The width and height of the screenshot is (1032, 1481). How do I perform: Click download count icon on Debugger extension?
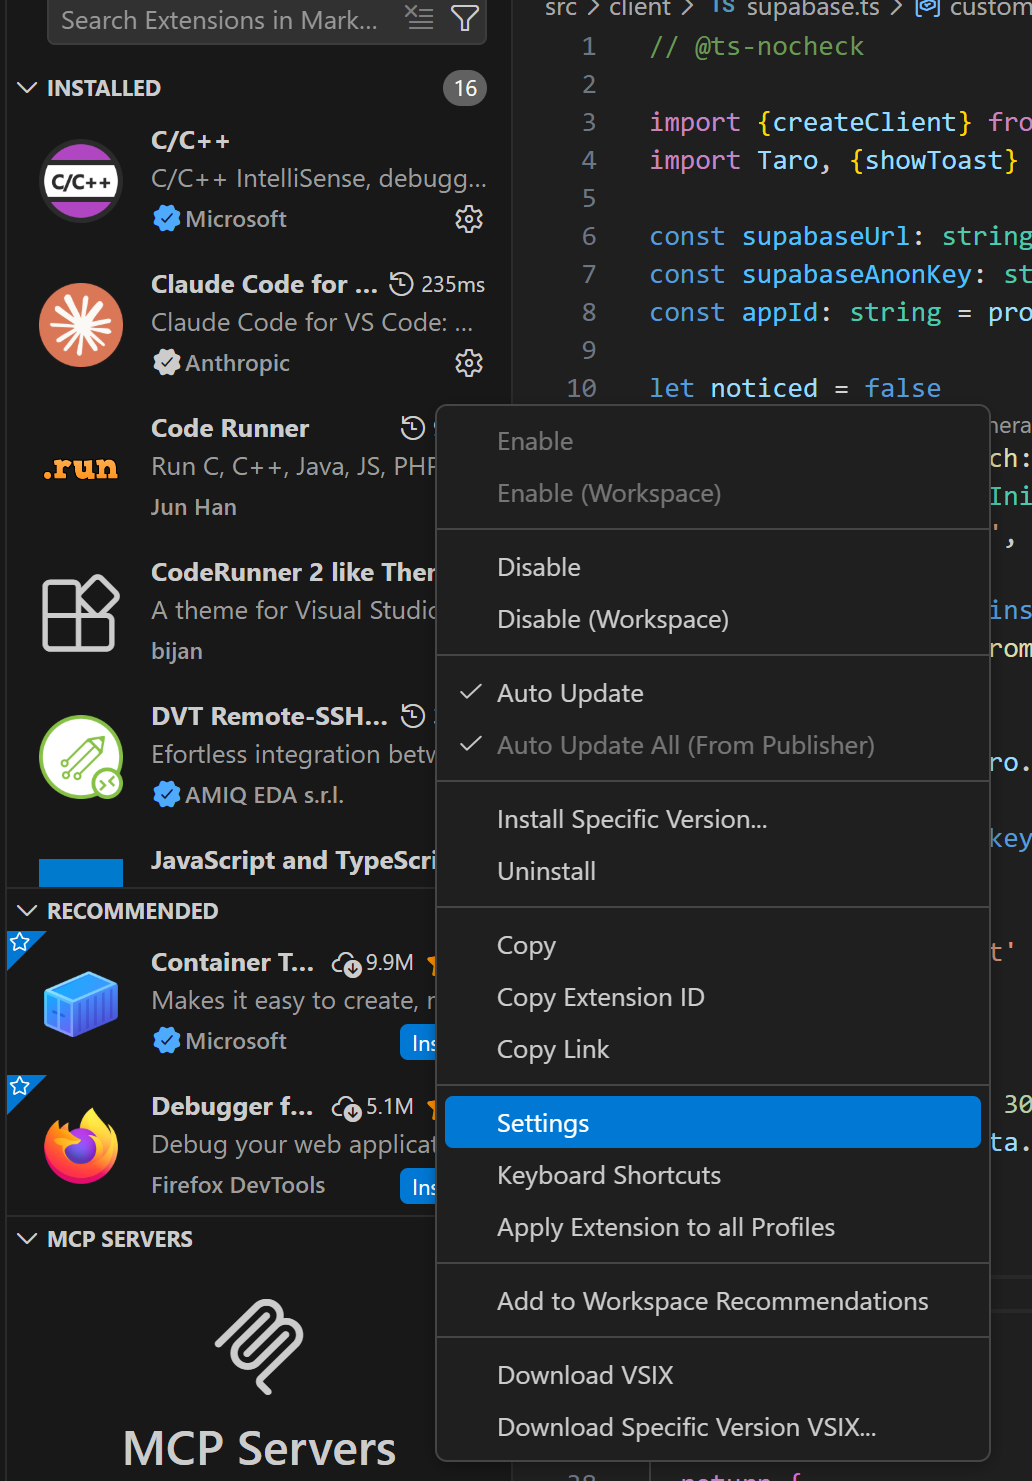coord(347,1108)
